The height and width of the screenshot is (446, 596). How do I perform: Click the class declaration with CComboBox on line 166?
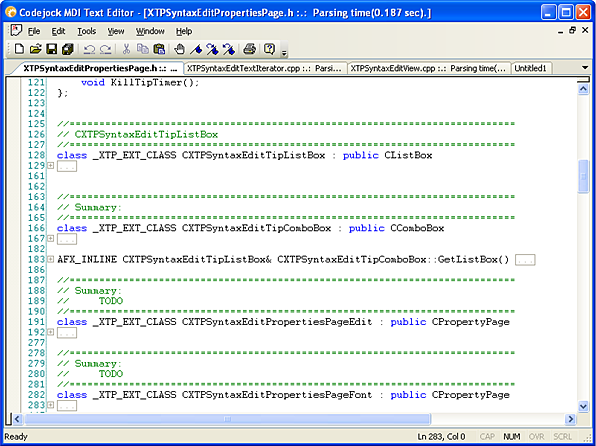[250, 229]
